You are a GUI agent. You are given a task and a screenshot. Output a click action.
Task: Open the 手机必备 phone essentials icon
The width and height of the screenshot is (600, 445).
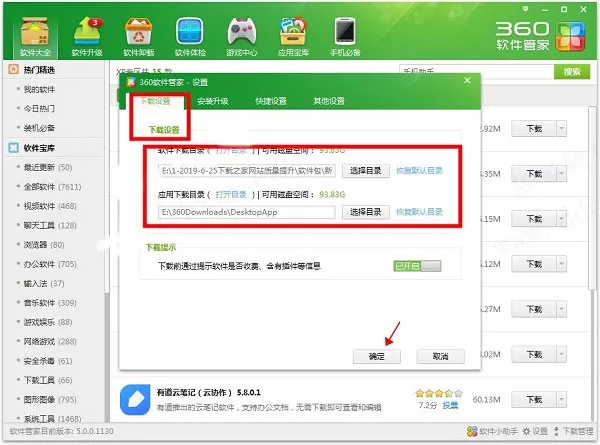click(x=345, y=37)
